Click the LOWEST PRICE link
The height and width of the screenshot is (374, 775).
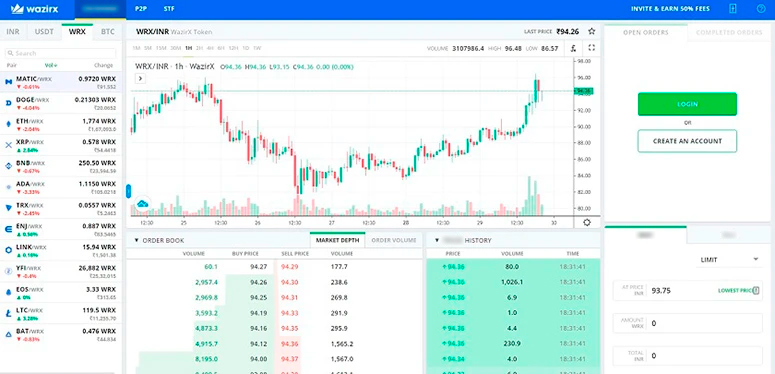734,291
